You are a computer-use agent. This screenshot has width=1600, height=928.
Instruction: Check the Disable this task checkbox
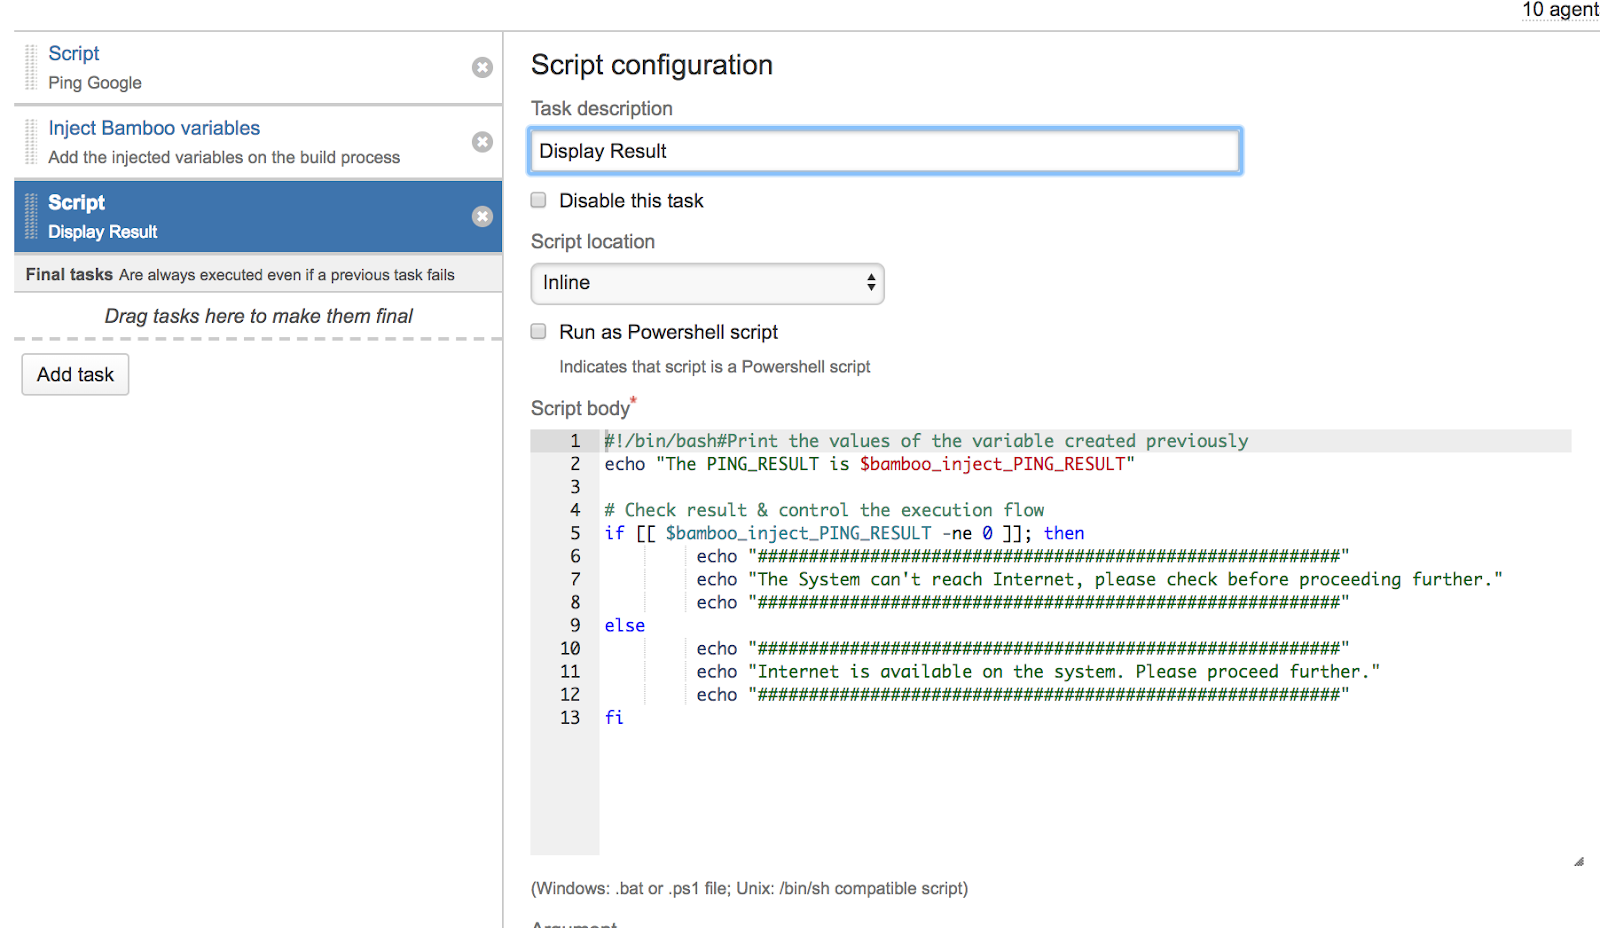(538, 199)
